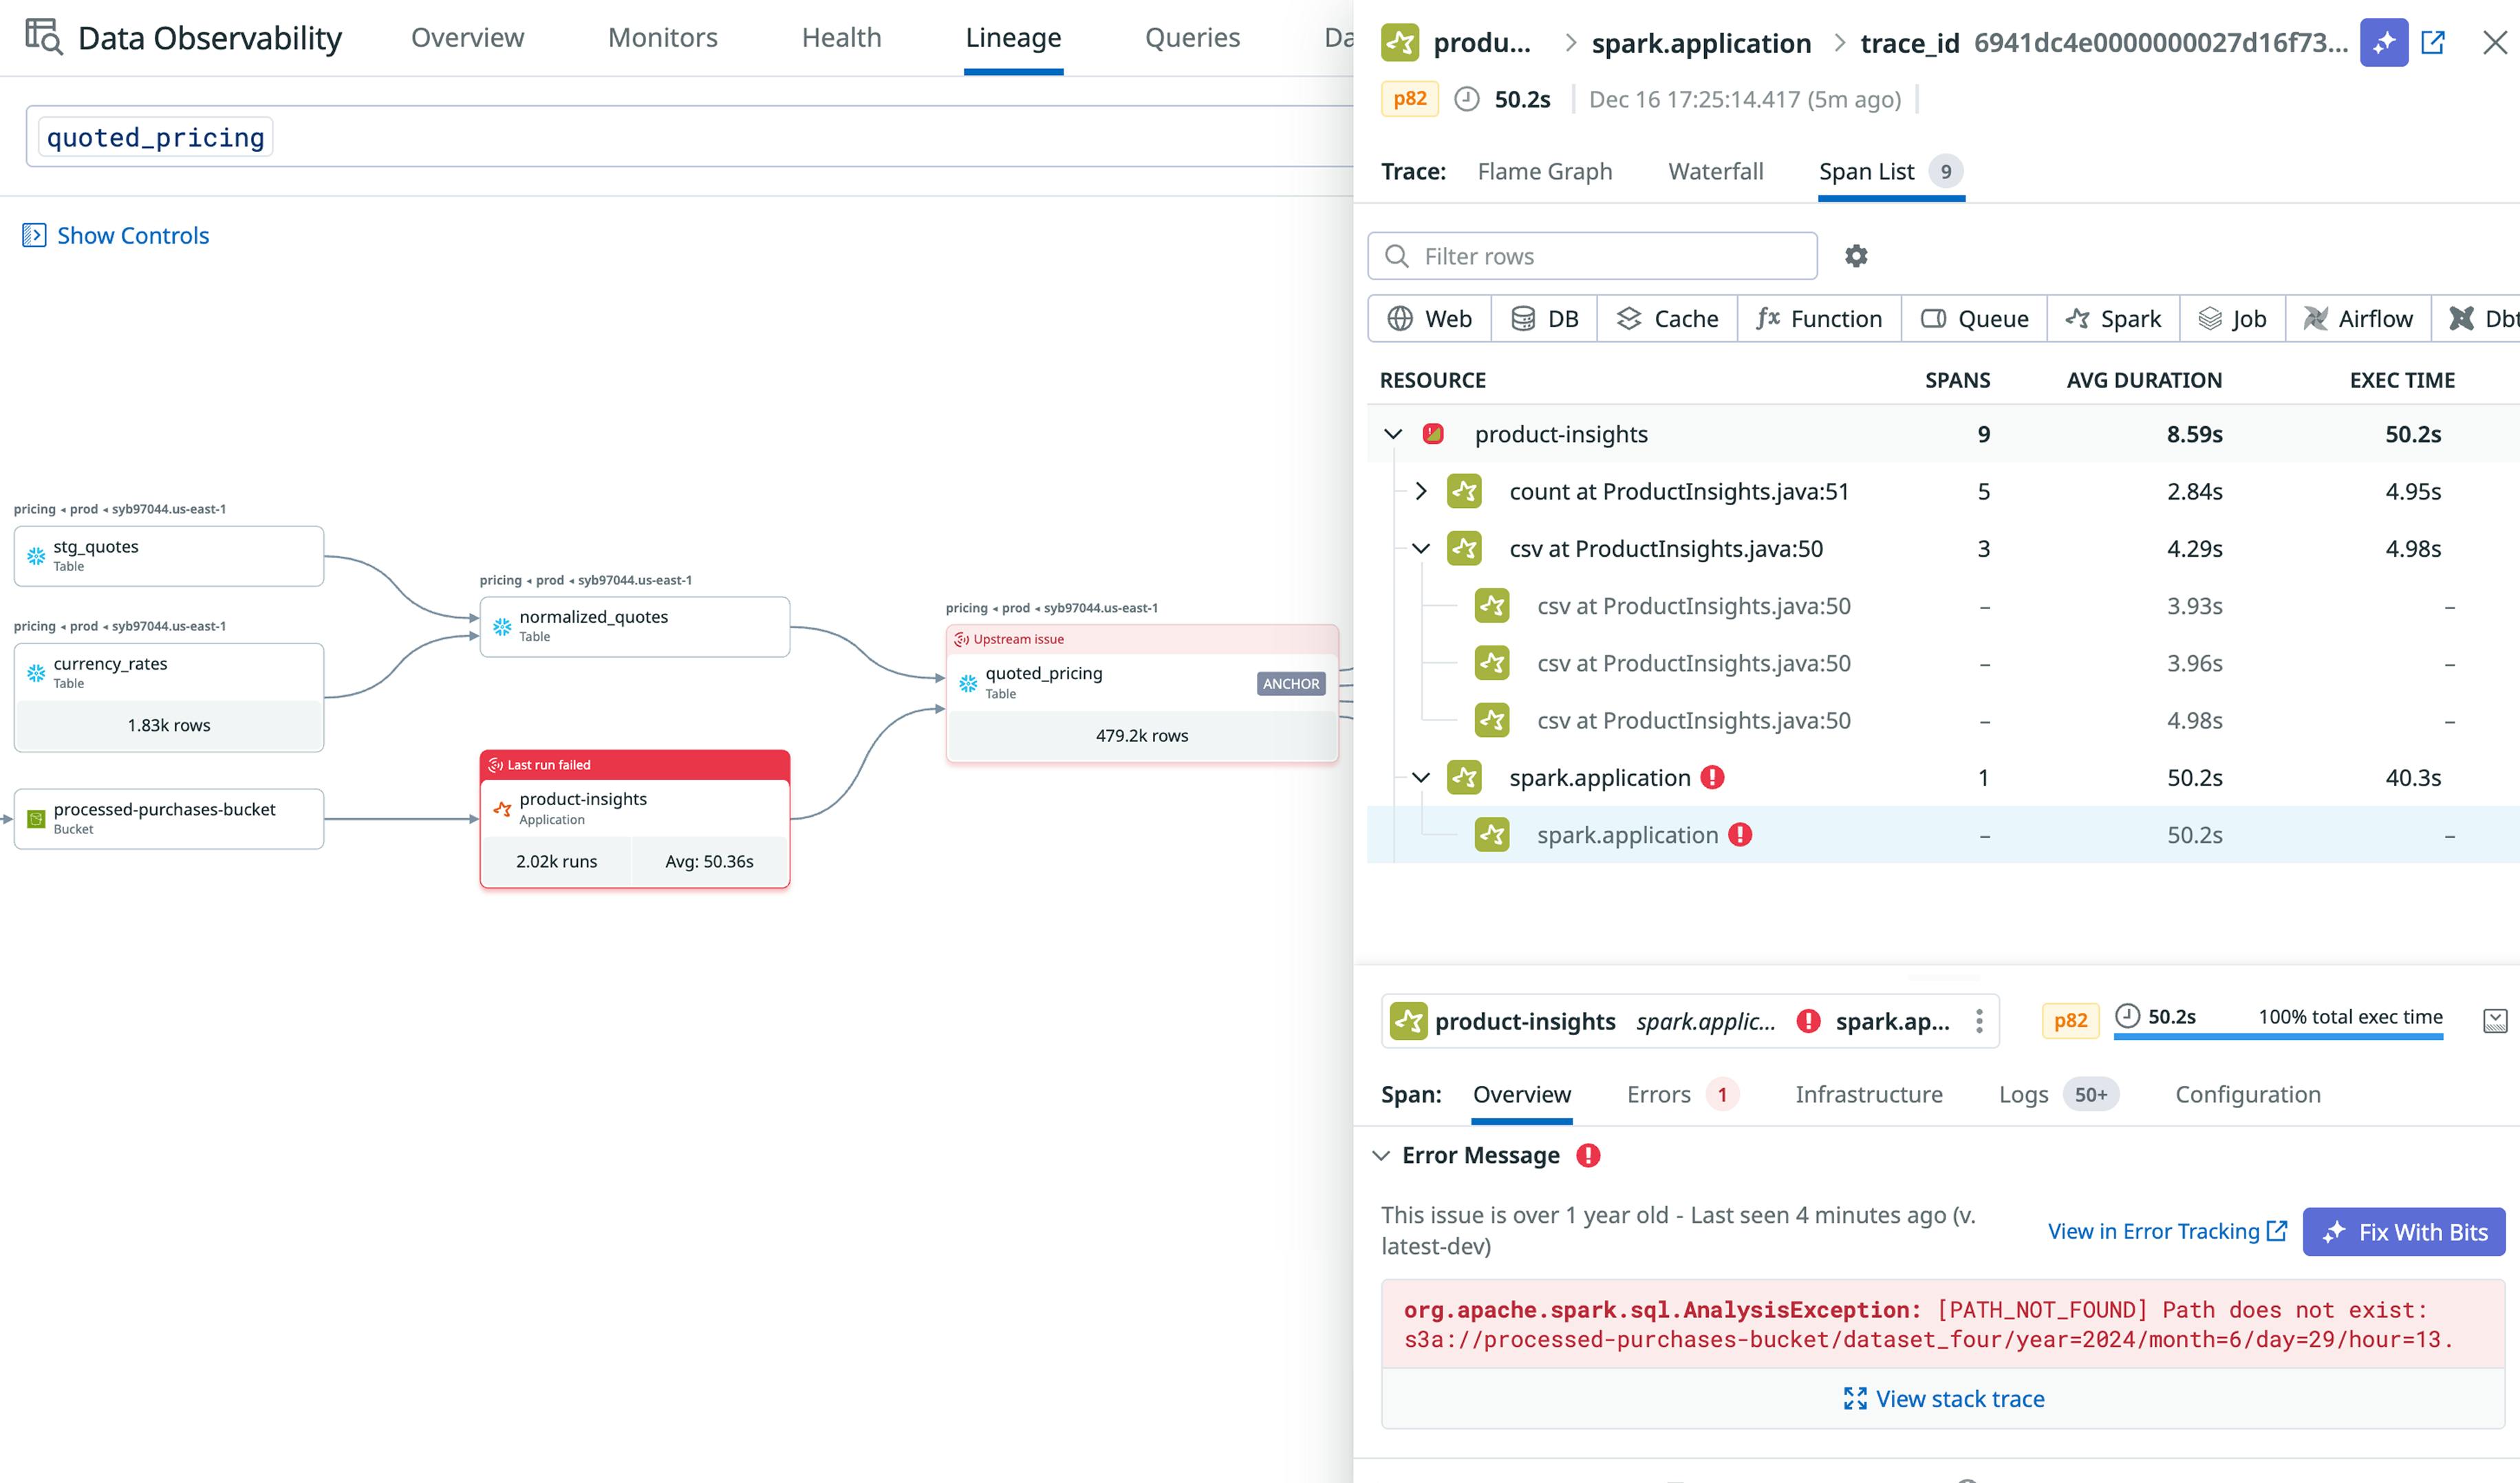This screenshot has width=2520, height=1483.
Task: Select the Airflow resource filter
Action: pos(2359,318)
